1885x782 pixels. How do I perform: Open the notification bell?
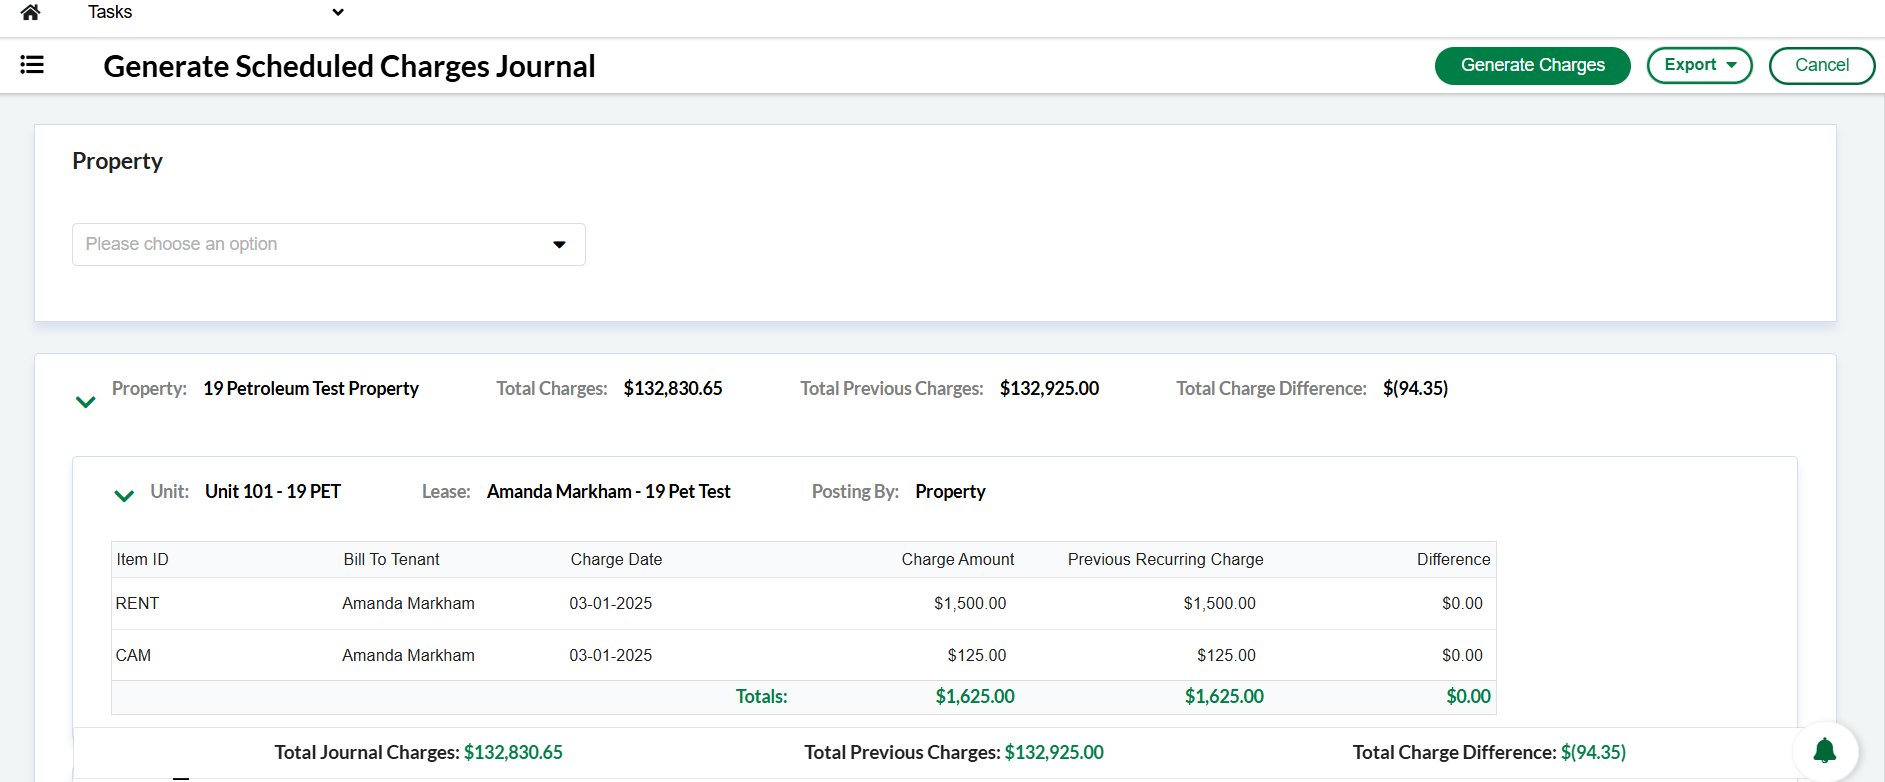[x=1825, y=751]
